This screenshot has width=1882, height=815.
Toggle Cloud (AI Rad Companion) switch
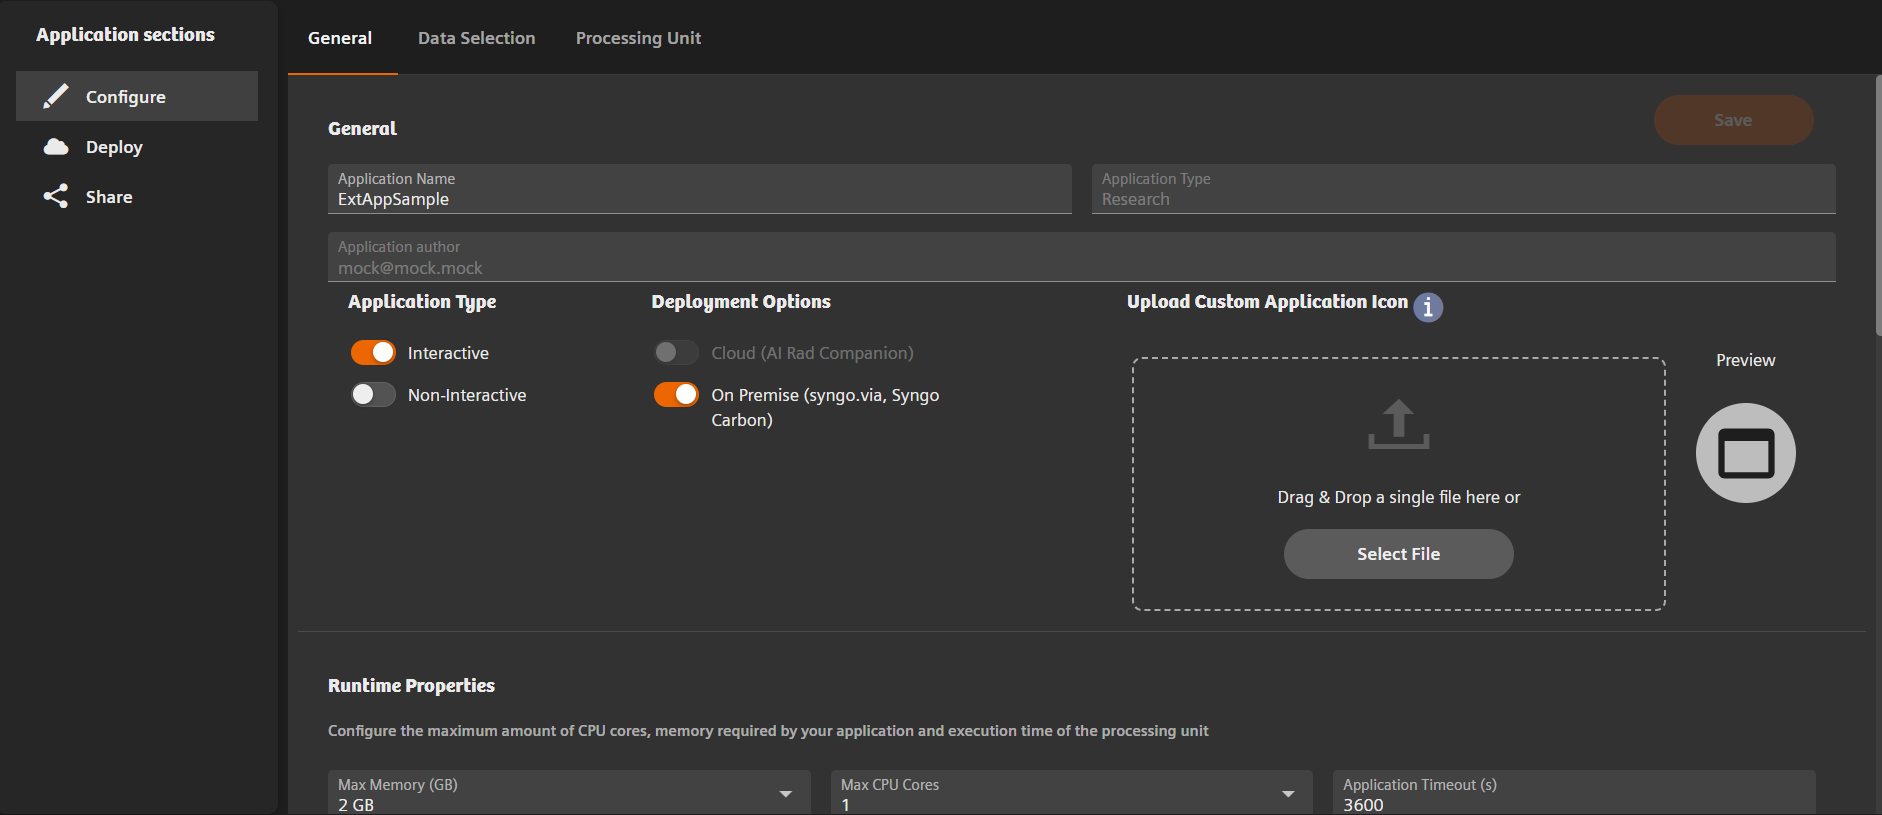(676, 353)
